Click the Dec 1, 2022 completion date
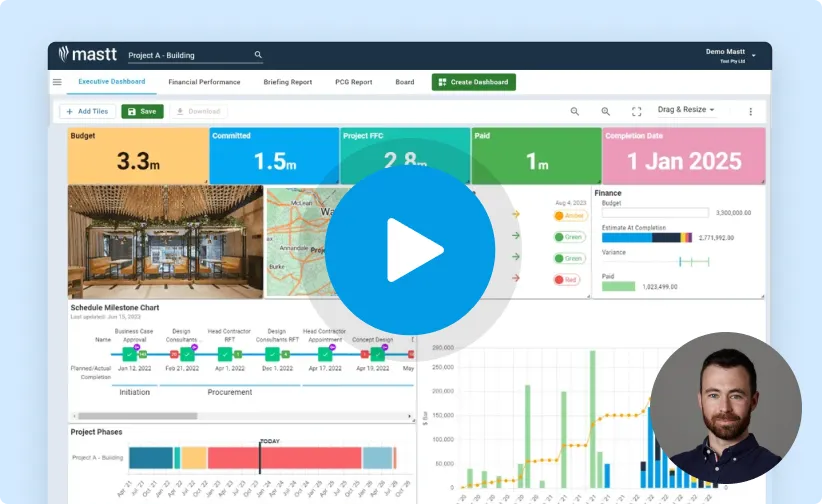The image size is (822, 504). pyautogui.click(x=277, y=368)
